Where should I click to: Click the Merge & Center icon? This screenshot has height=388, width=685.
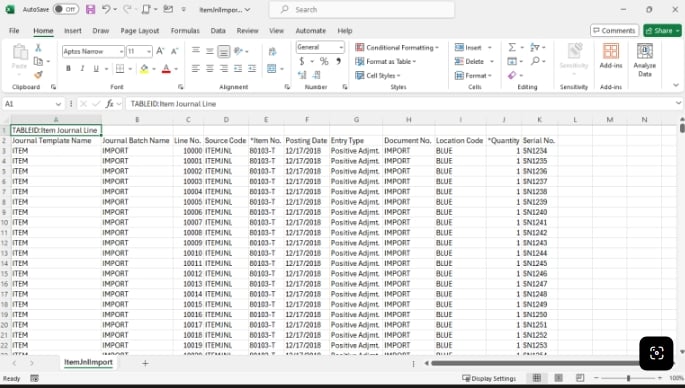tap(272, 69)
